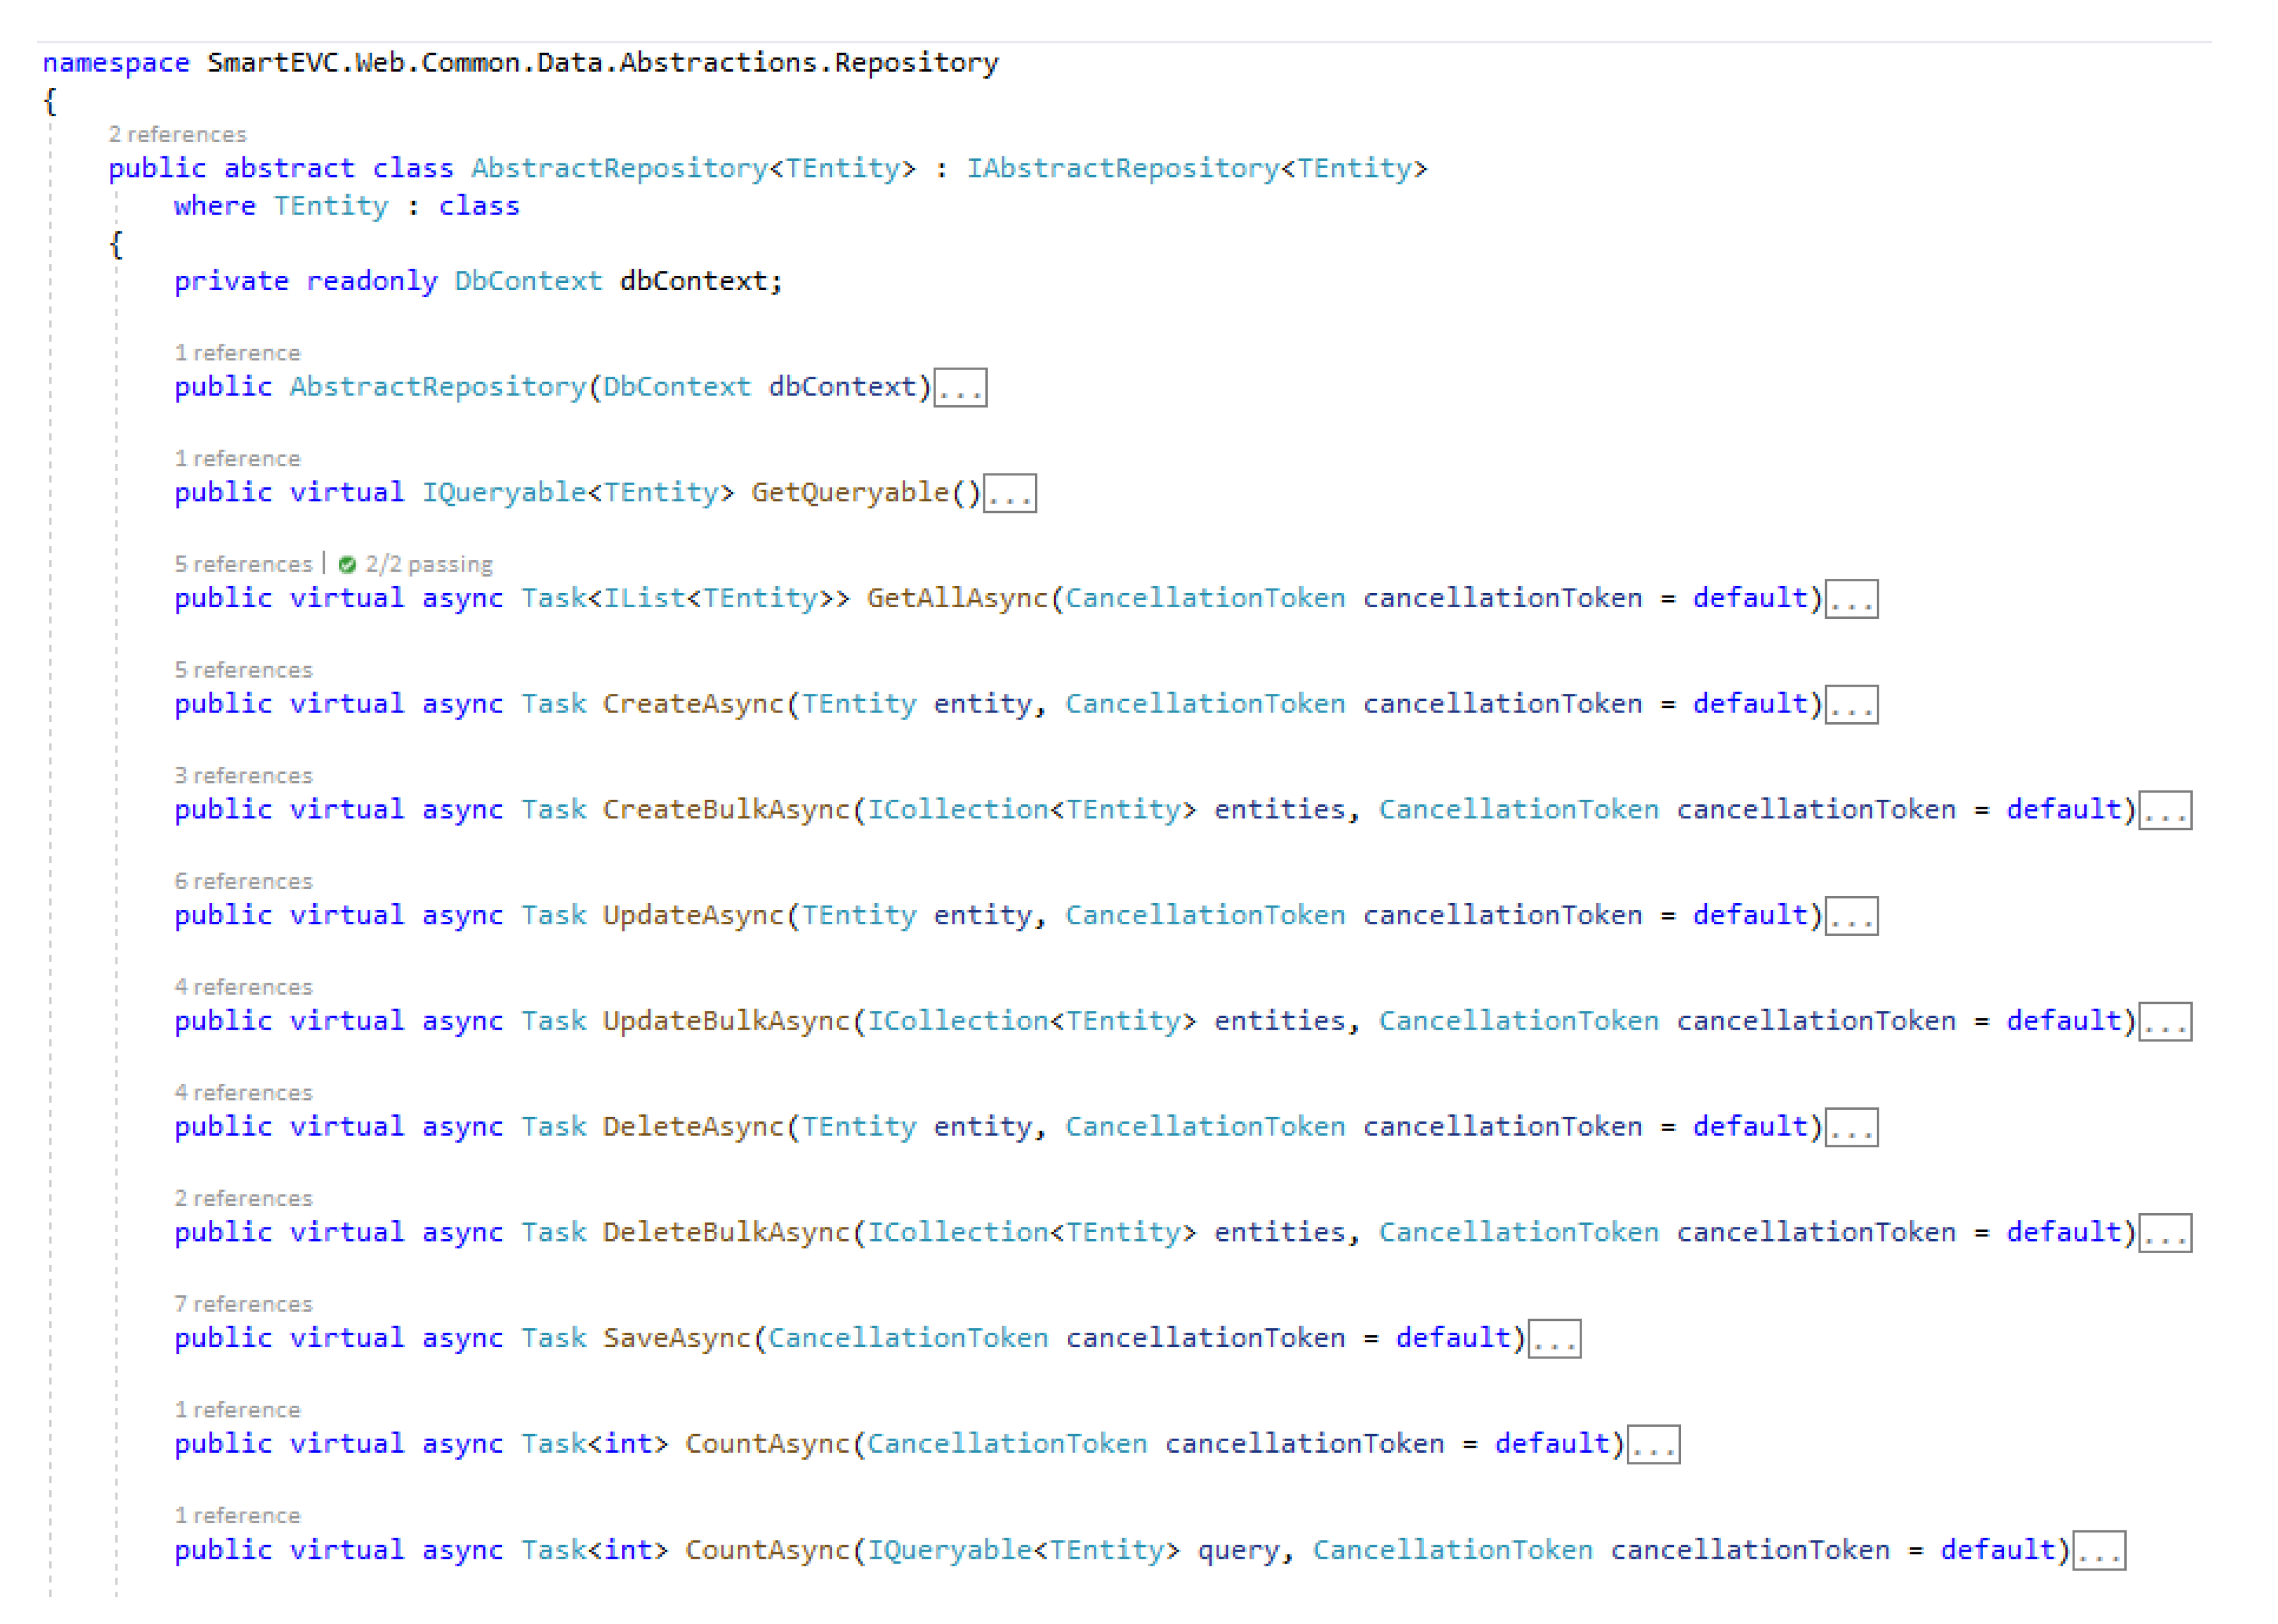2278x1624 pixels.
Task: Expand collapsed SaveAsync method body
Action: (x=1554, y=1340)
